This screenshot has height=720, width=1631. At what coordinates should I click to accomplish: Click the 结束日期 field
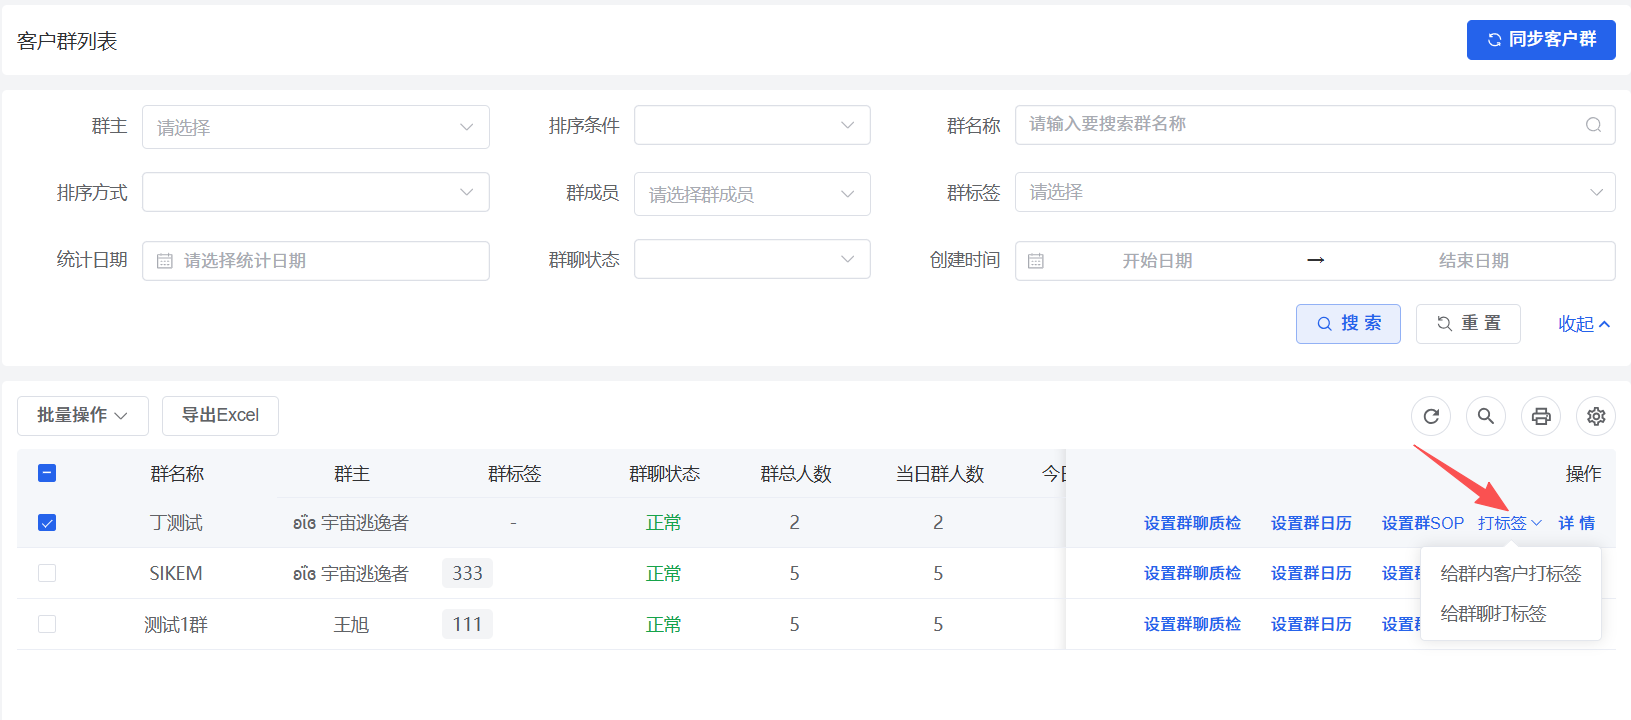click(1473, 261)
